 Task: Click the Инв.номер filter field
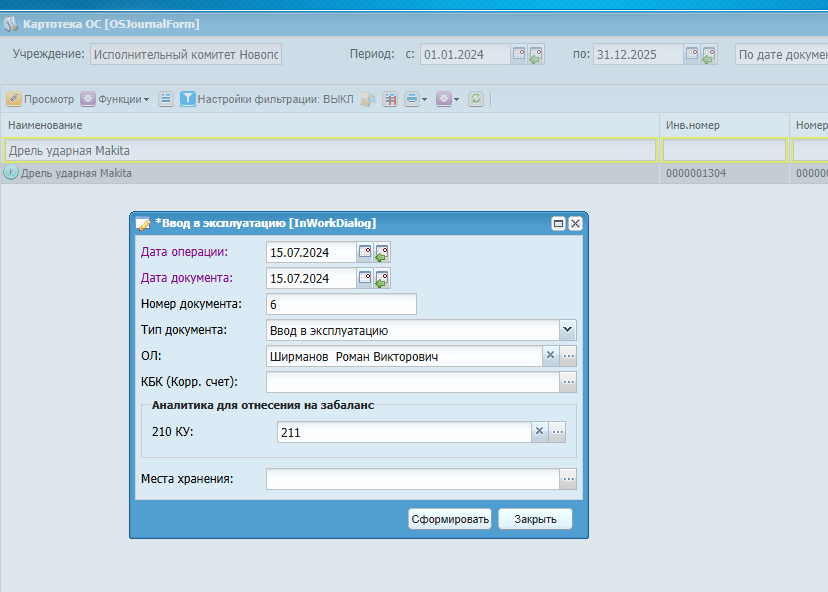click(724, 151)
